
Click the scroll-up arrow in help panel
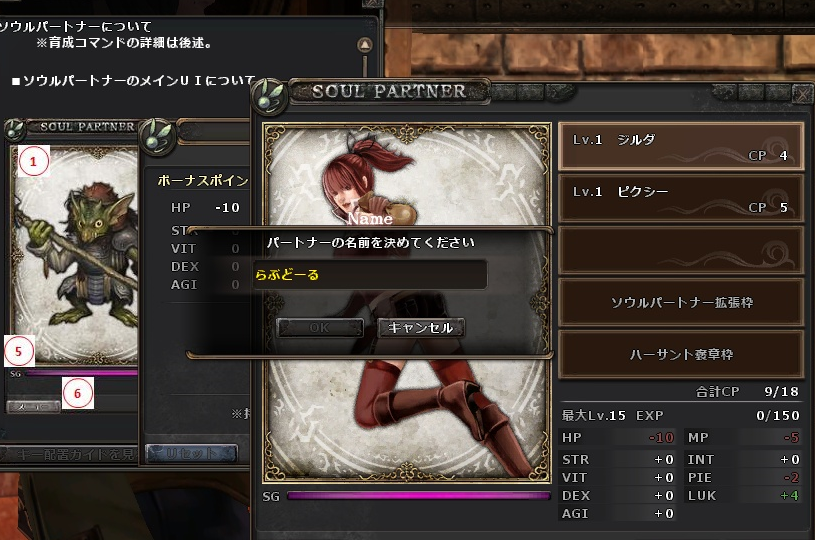365,45
